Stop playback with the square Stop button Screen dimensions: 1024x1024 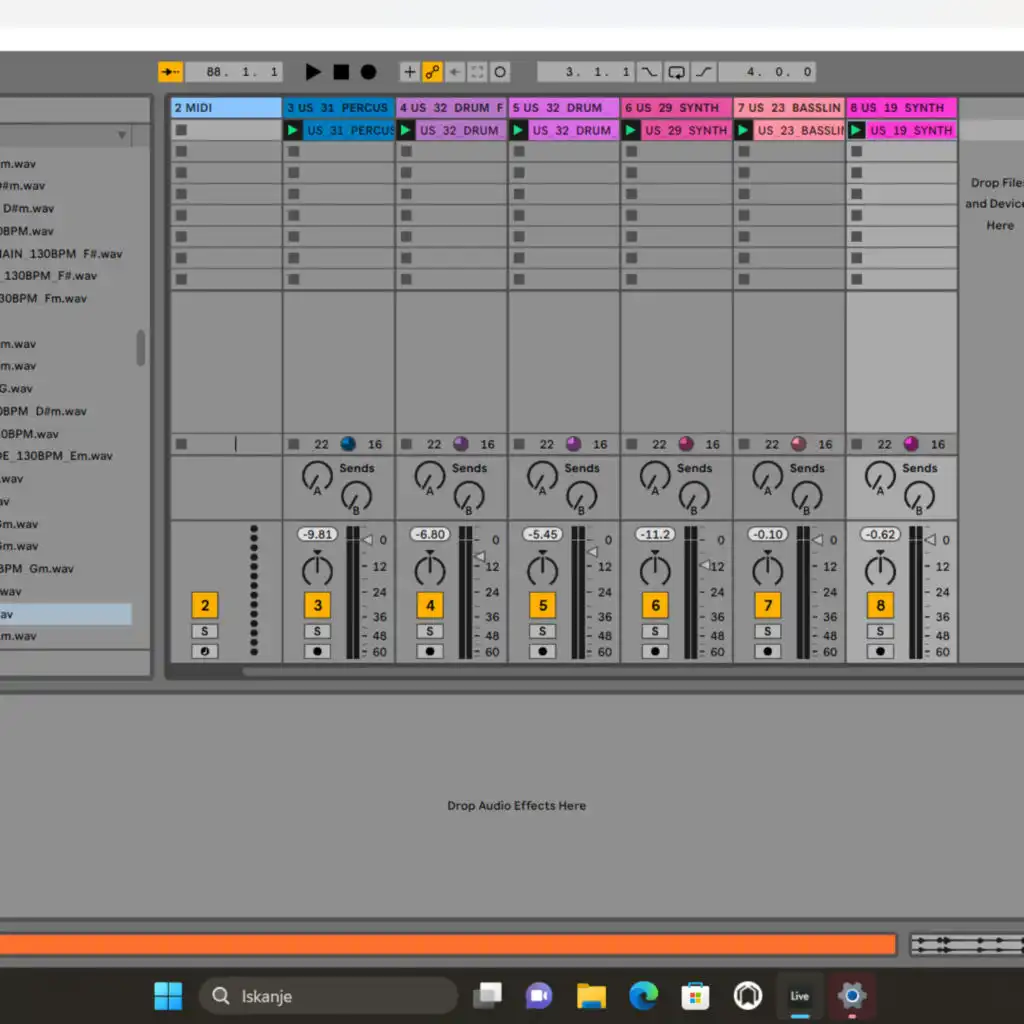pyautogui.click(x=341, y=72)
